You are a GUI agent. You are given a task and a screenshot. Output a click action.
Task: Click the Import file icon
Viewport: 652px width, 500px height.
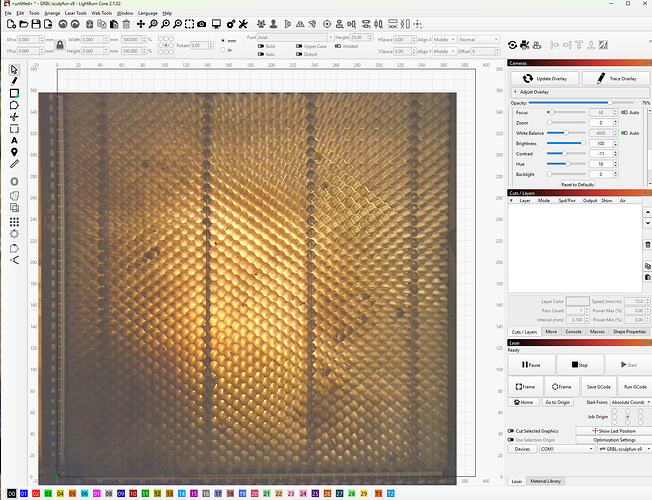click(48, 24)
